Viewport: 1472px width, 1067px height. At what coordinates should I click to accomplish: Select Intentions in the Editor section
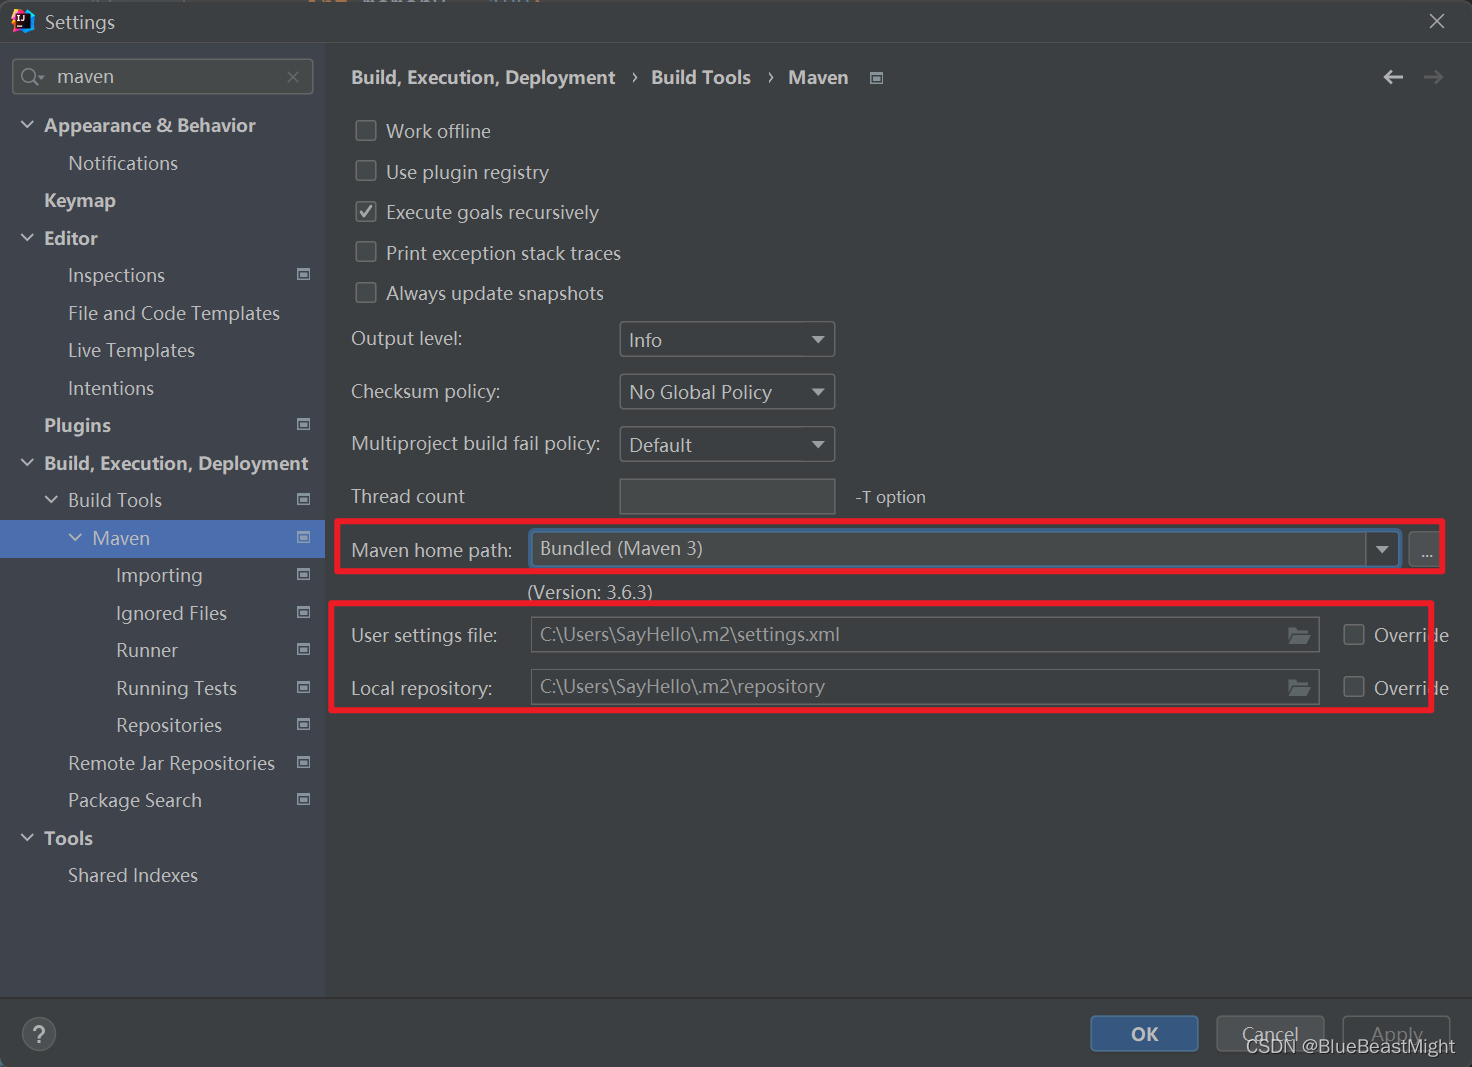tap(111, 388)
